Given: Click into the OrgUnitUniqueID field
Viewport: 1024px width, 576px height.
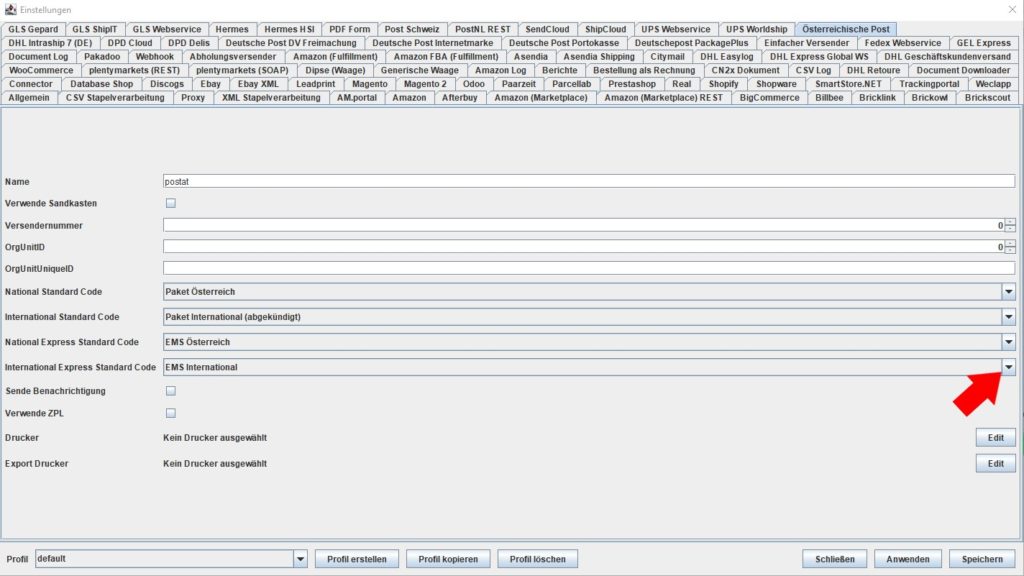Looking at the screenshot, I should 589,268.
